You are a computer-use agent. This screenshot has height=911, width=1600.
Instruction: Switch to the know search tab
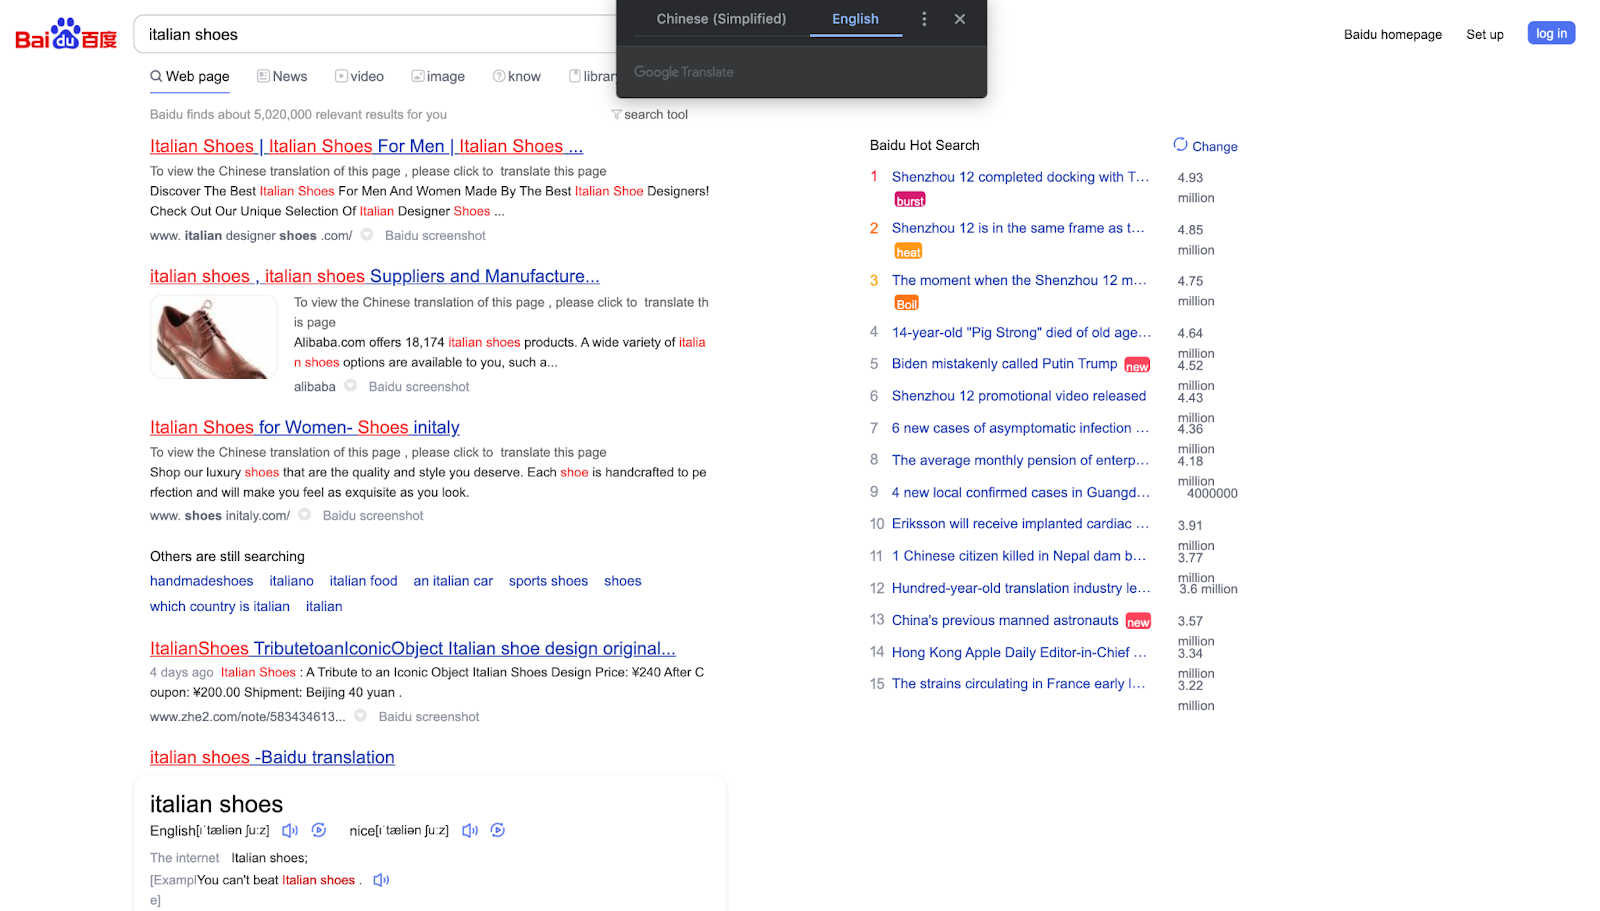point(517,77)
